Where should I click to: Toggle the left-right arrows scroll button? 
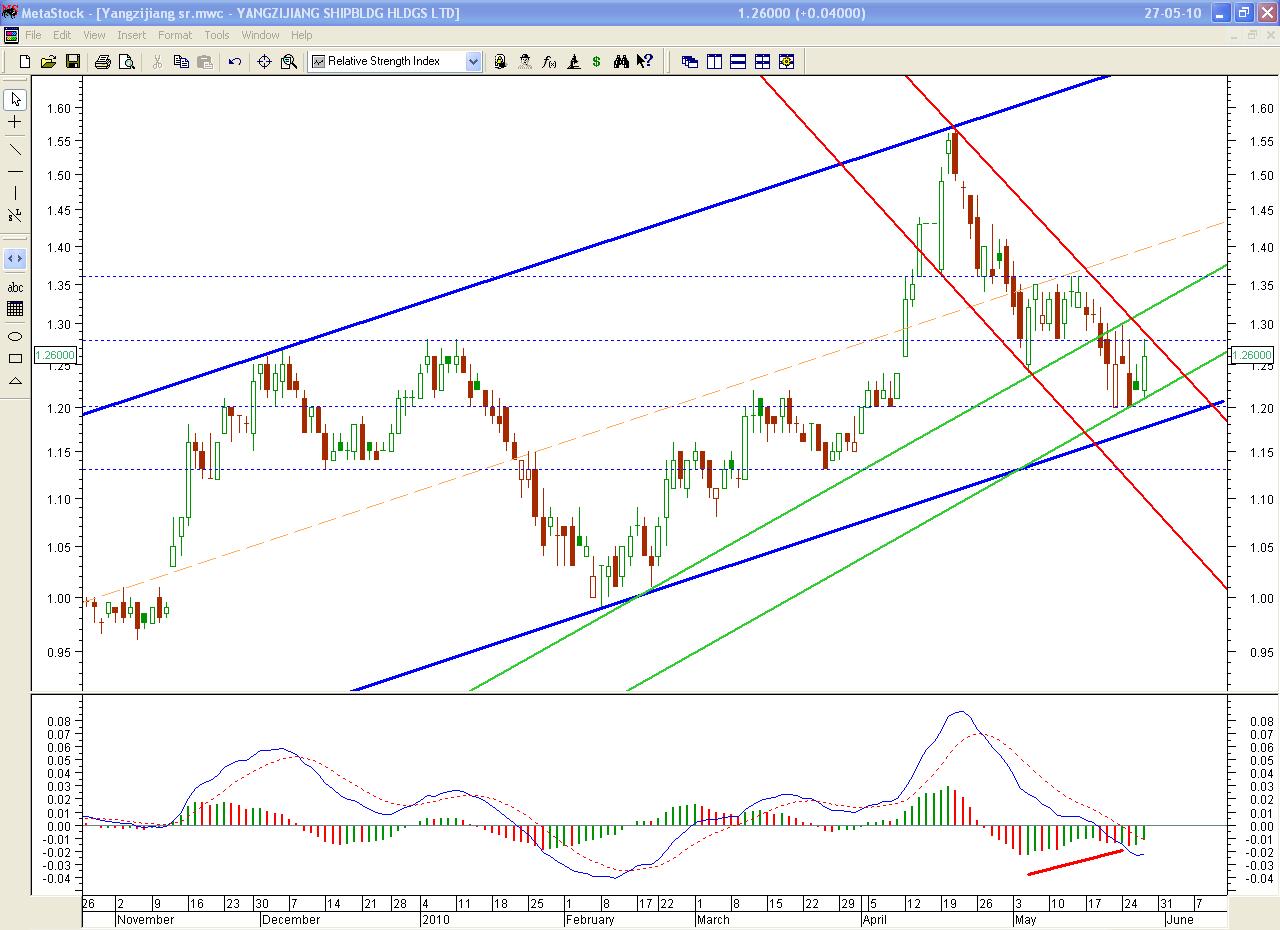[x=15, y=259]
